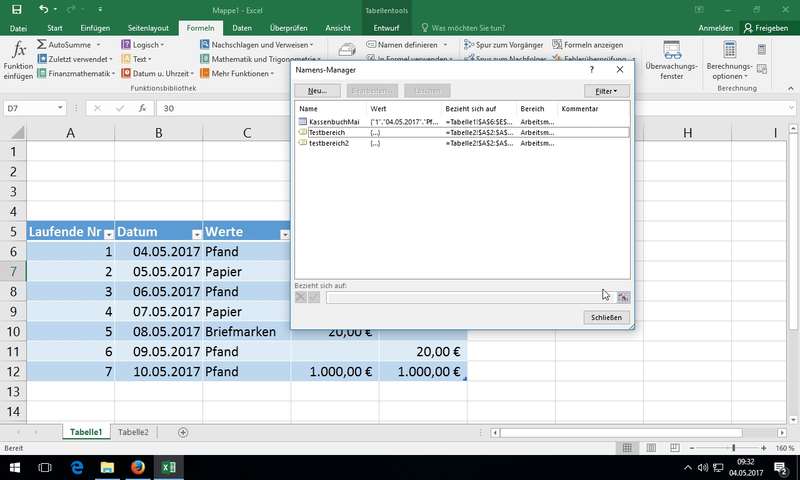Click the Name Box showing D7
This screenshot has width=800, height=480.
click(30, 108)
